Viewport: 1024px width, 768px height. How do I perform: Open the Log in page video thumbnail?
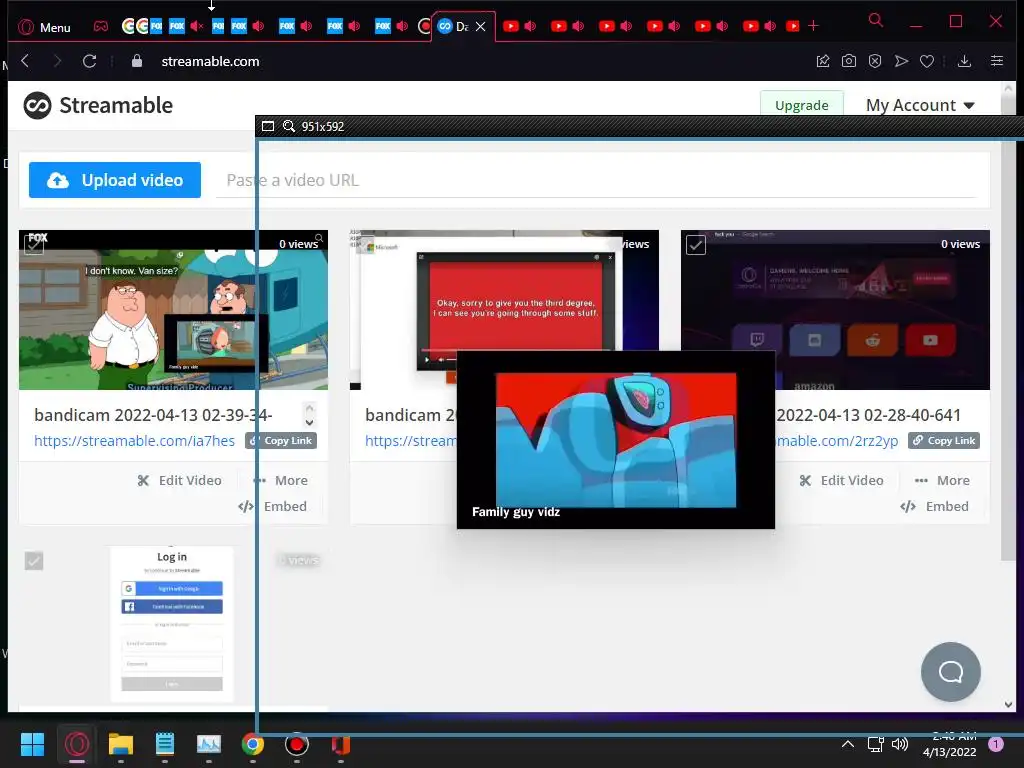click(172, 624)
